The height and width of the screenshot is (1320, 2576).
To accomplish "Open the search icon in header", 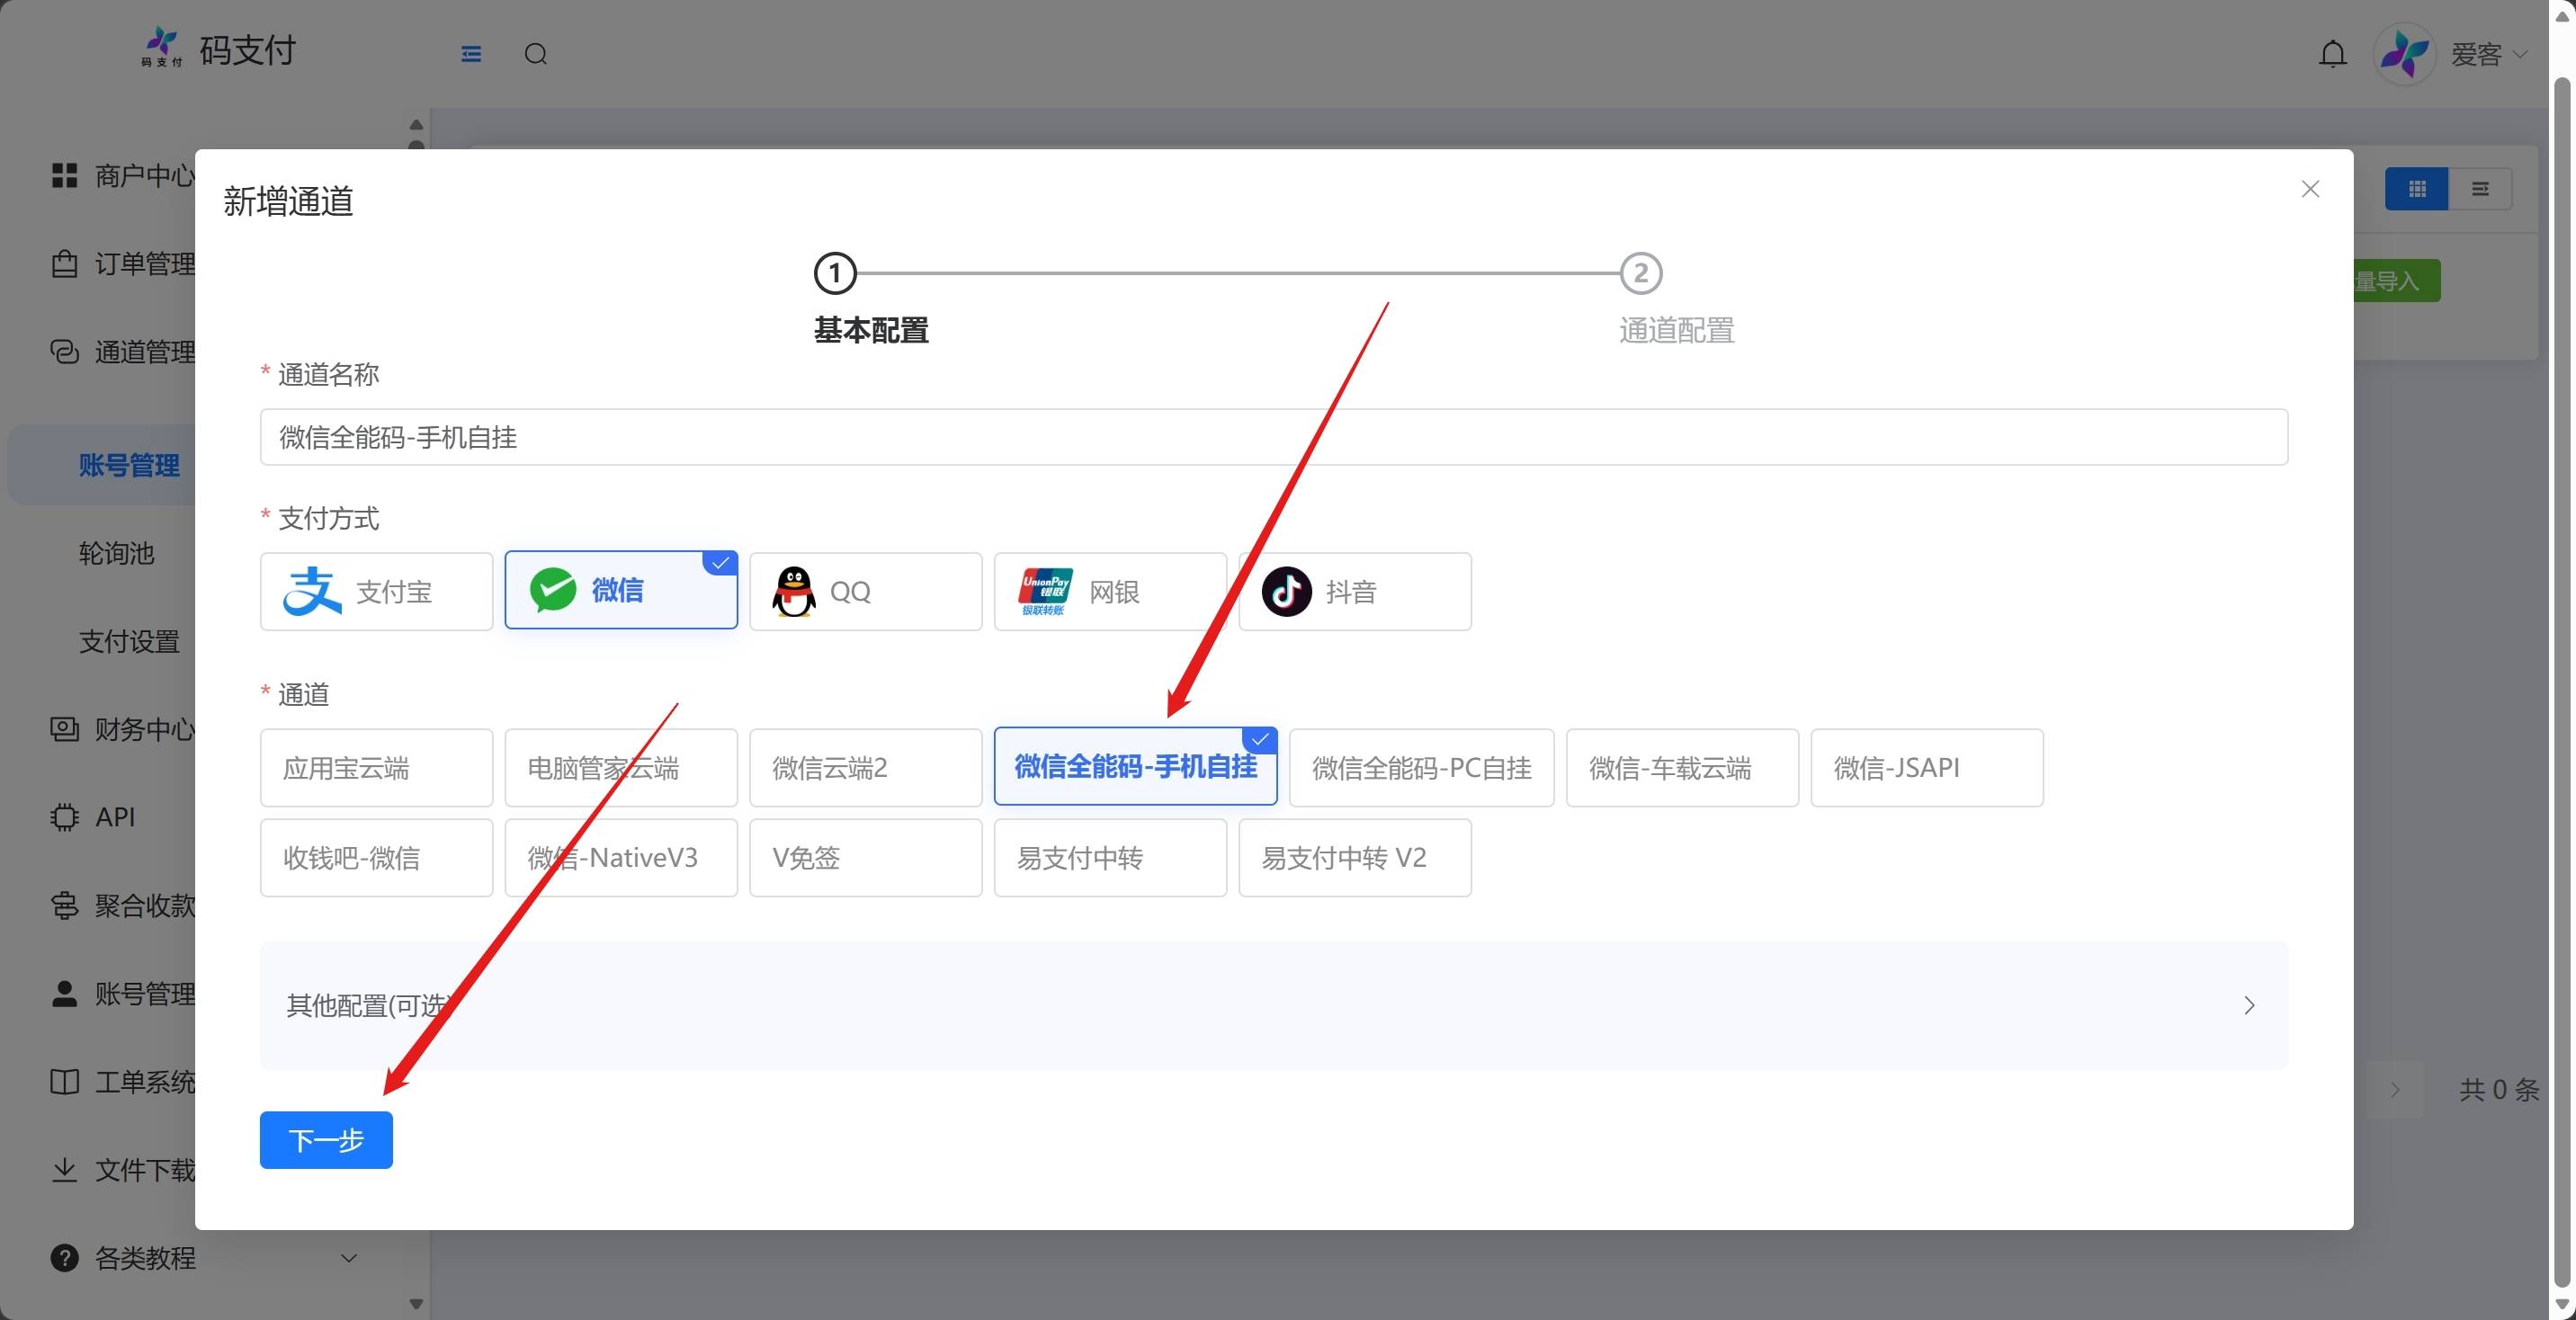I will 536,54.
